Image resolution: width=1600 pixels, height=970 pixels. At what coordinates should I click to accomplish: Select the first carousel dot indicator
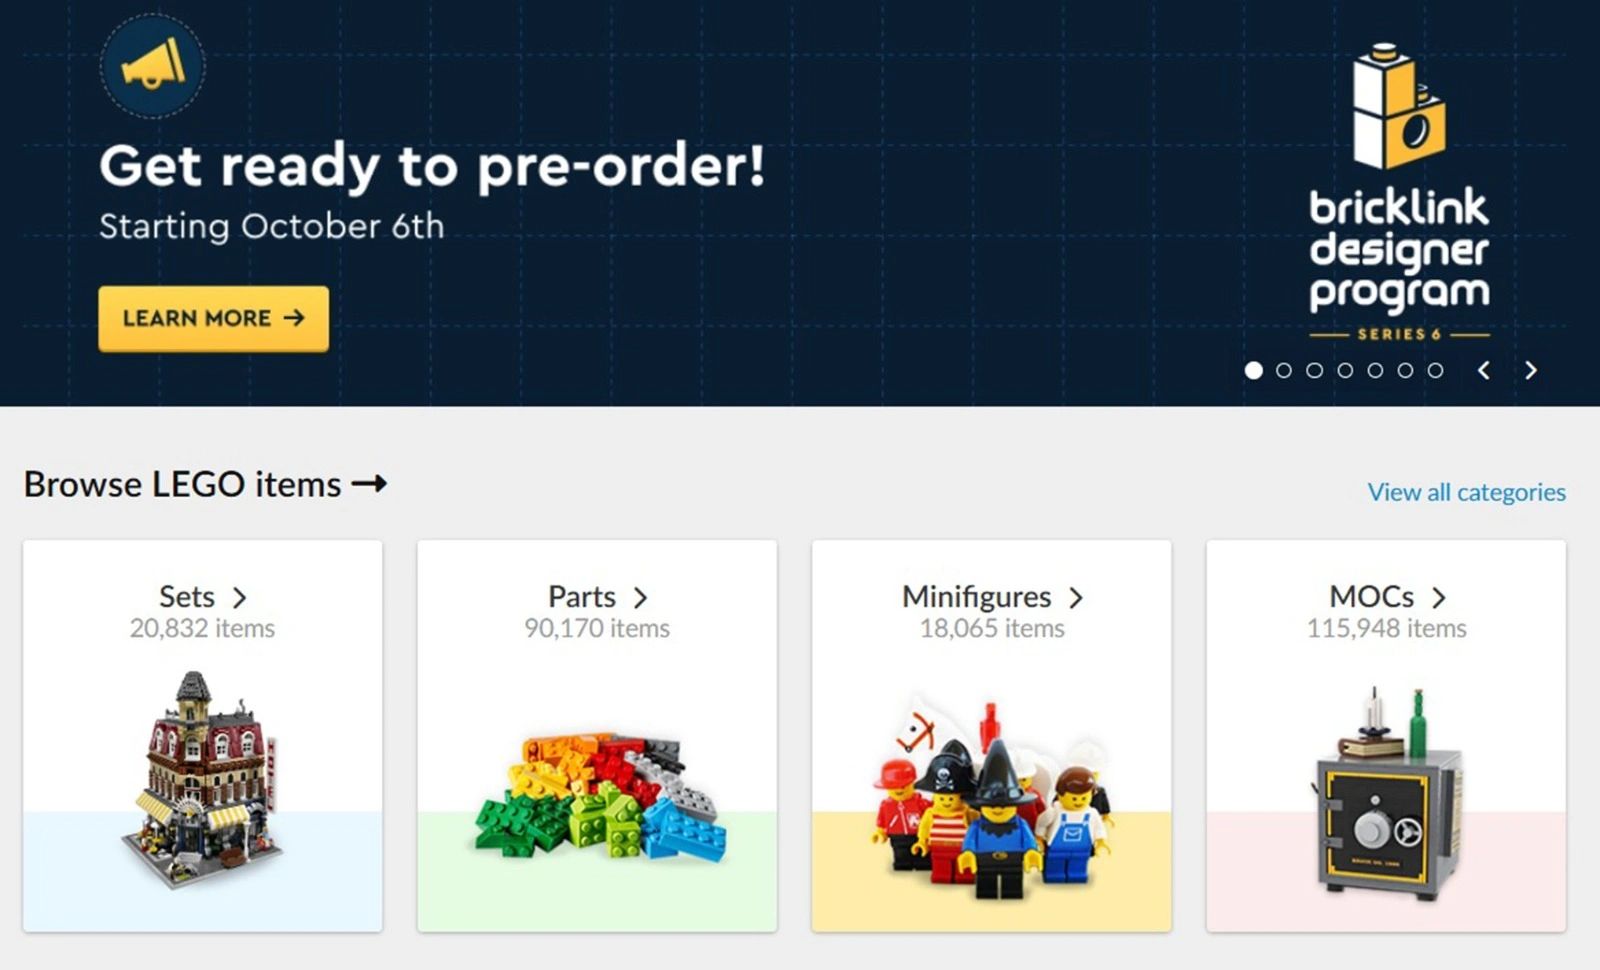pyautogui.click(x=1253, y=370)
